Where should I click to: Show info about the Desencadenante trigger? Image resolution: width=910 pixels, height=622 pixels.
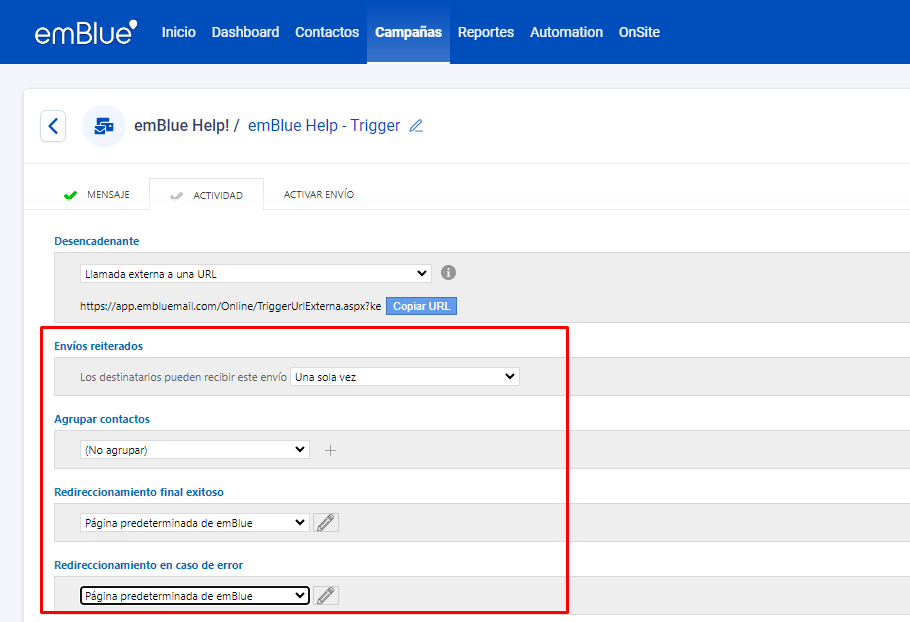tap(448, 273)
